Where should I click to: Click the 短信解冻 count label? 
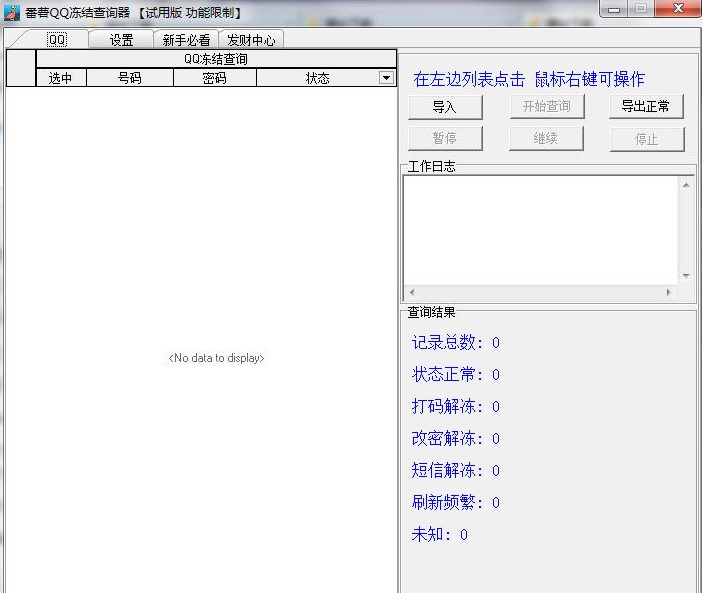pos(456,470)
